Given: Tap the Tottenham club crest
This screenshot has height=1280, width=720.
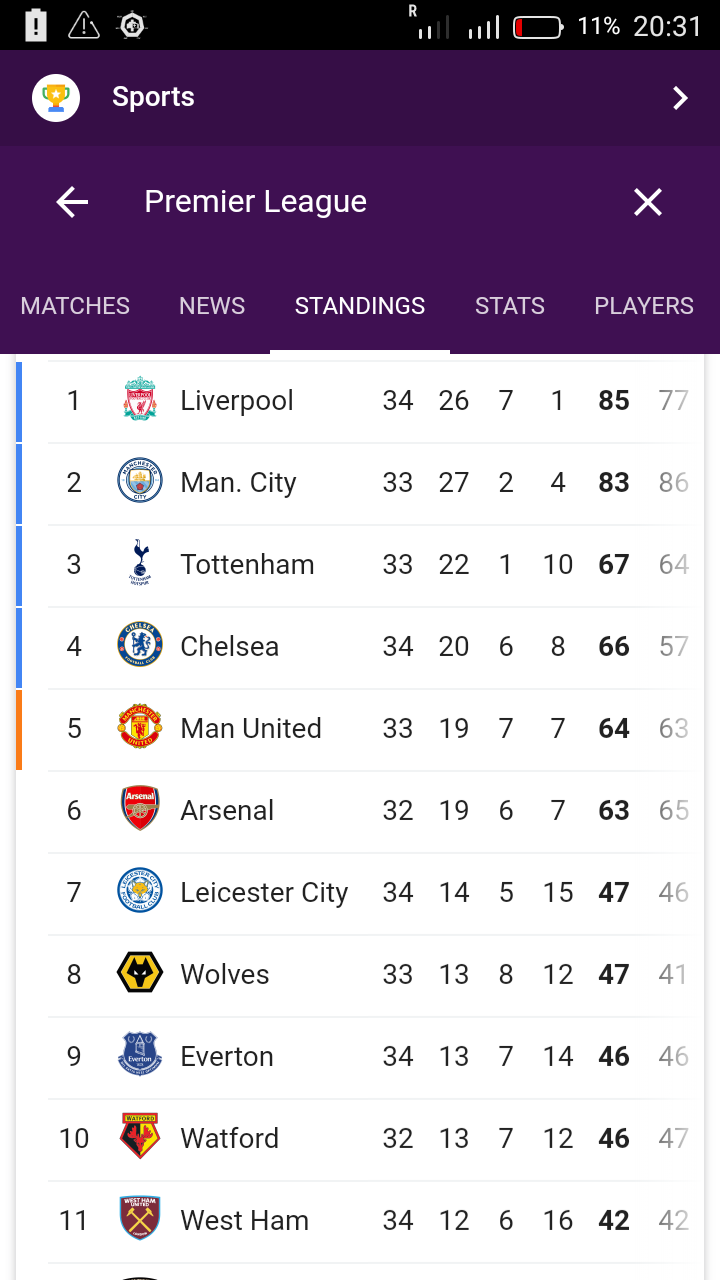Looking at the screenshot, I should tap(140, 564).
